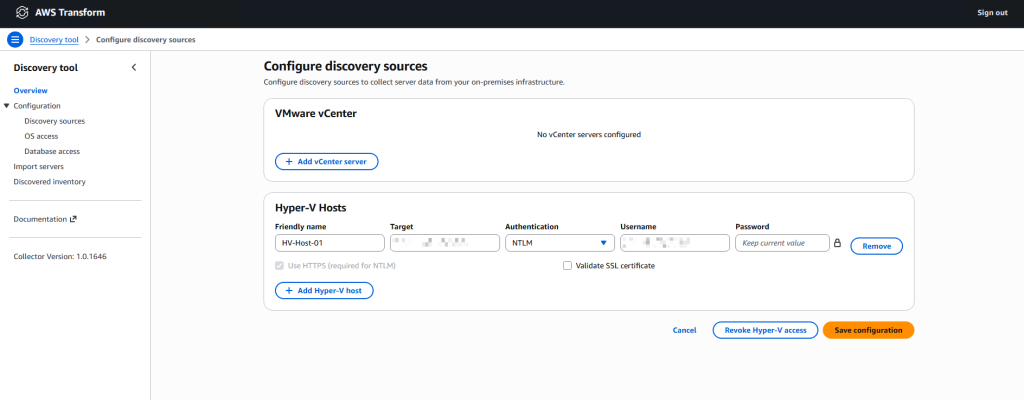Collapse the Configuration tree section
The width and height of the screenshot is (1024, 400).
tap(7, 106)
